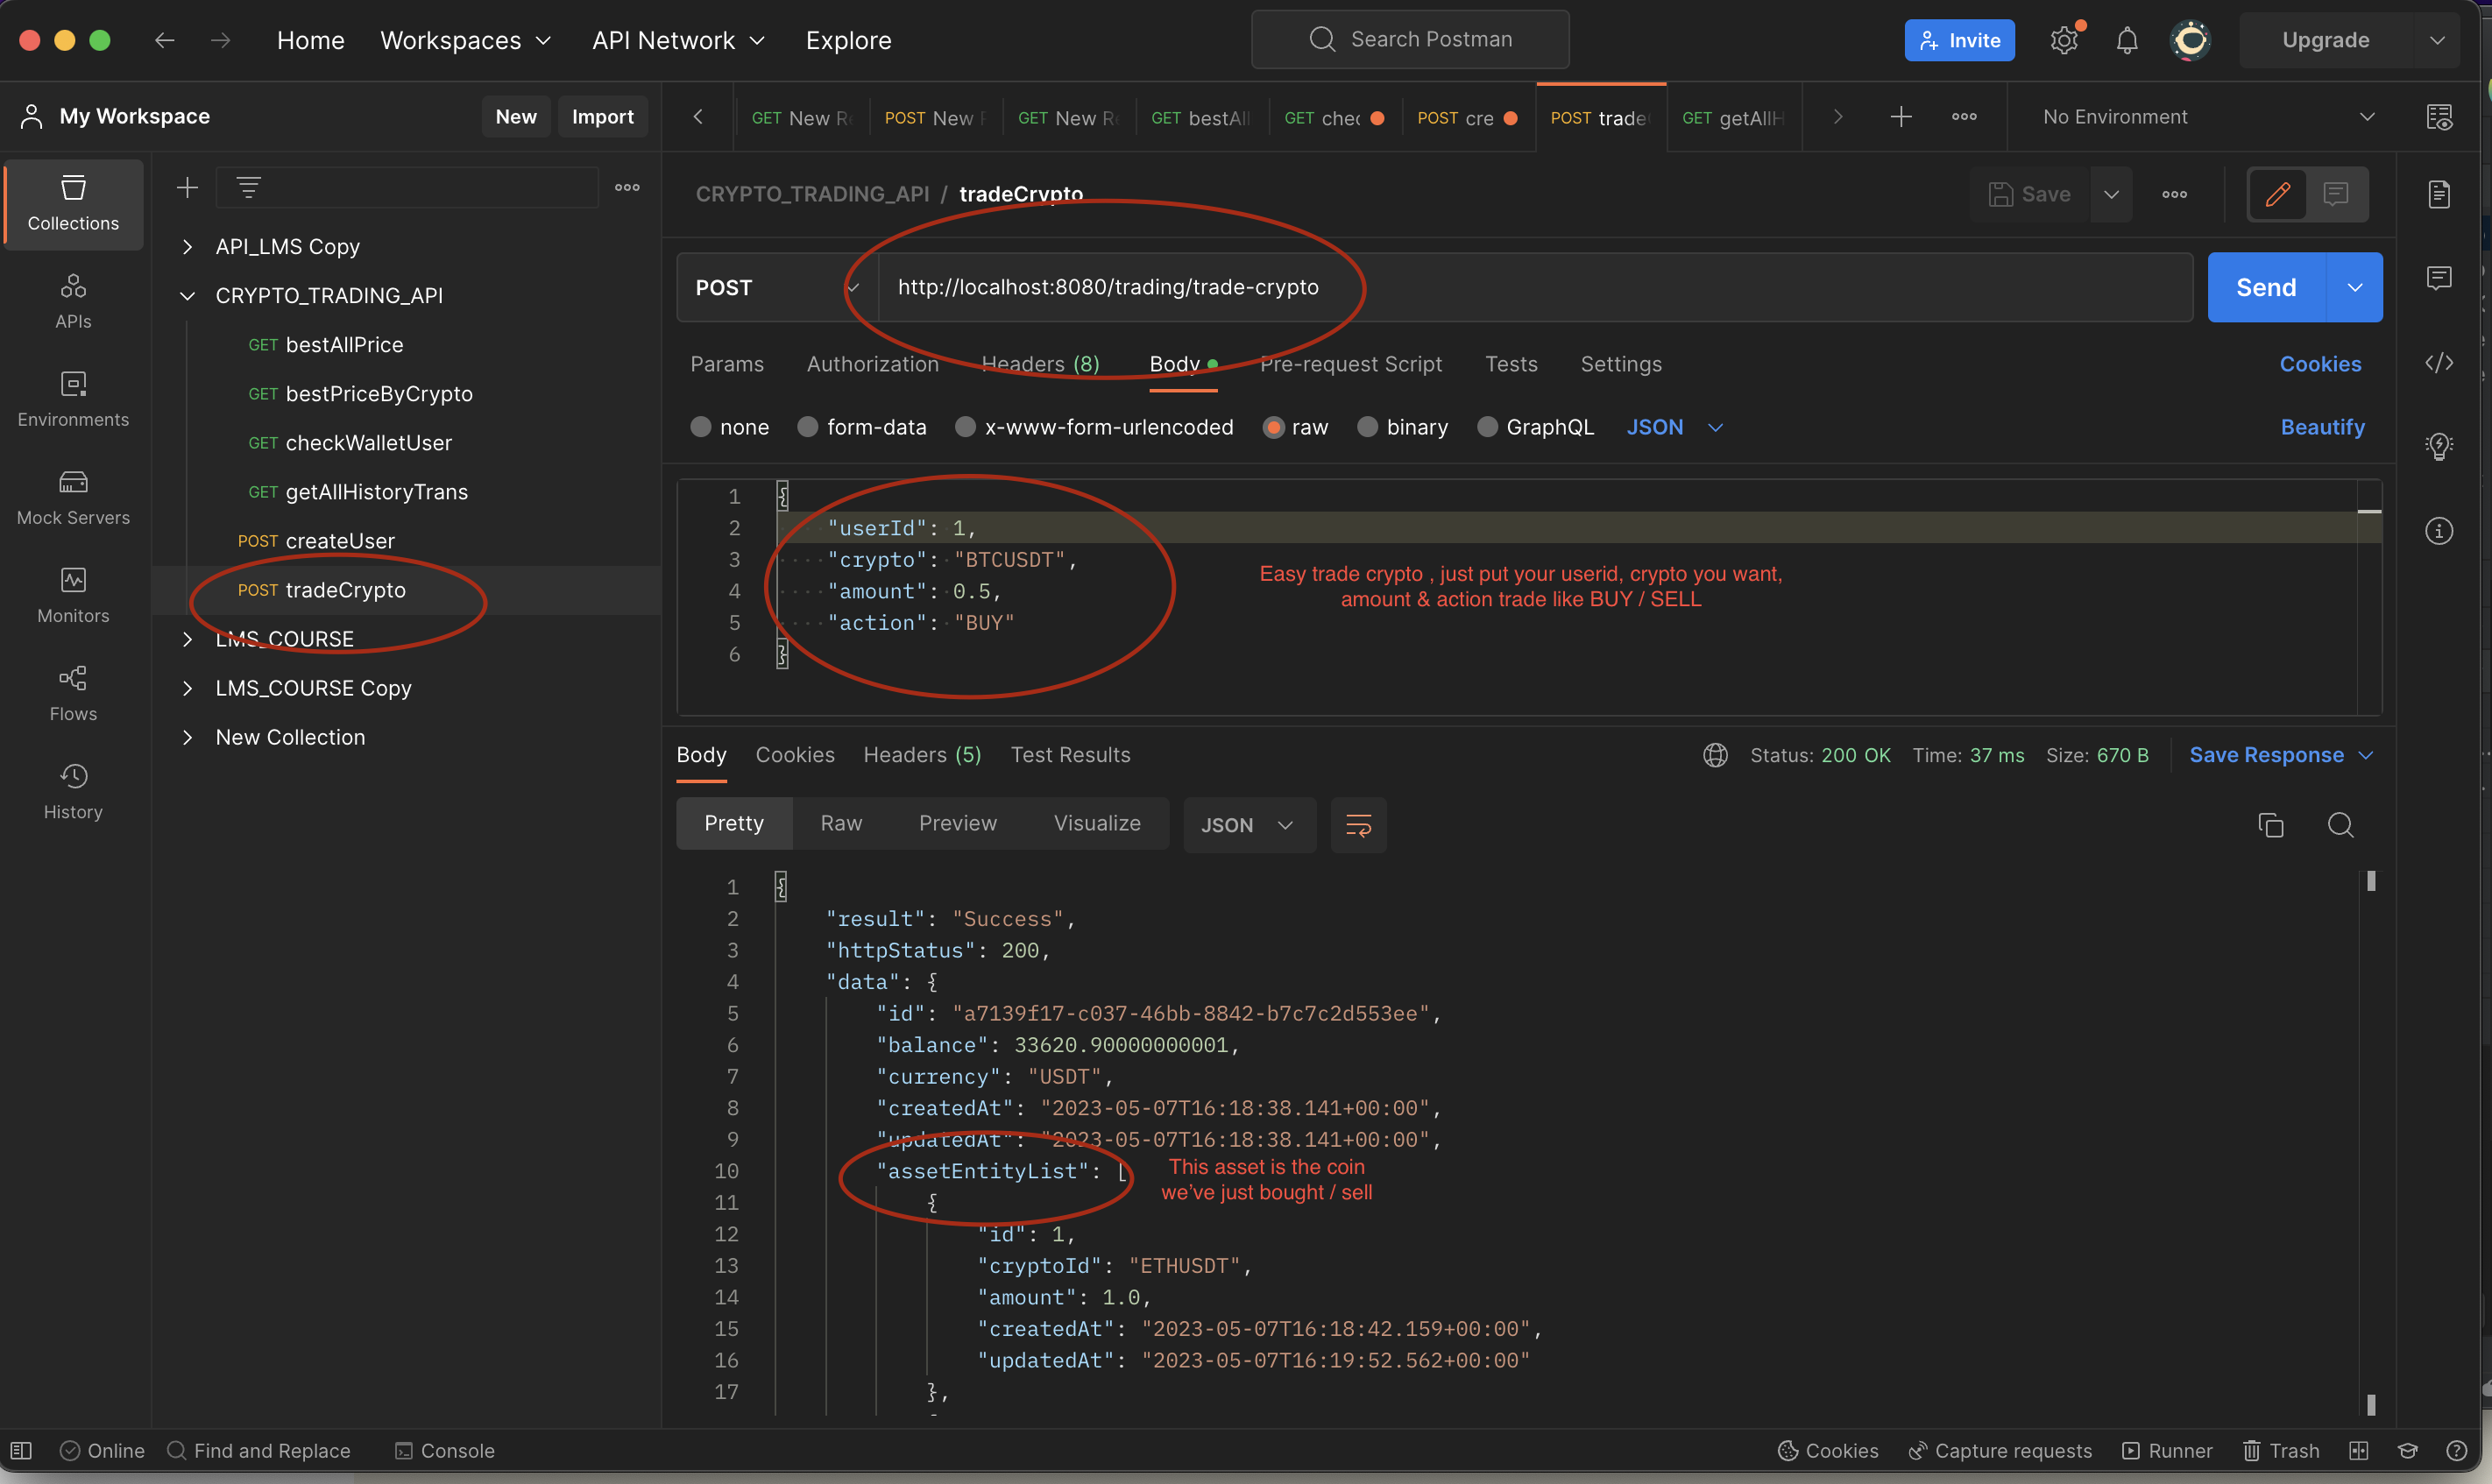Screen dimensions: 2492x1484
Task: Click the Send button
Action: tap(2265, 287)
